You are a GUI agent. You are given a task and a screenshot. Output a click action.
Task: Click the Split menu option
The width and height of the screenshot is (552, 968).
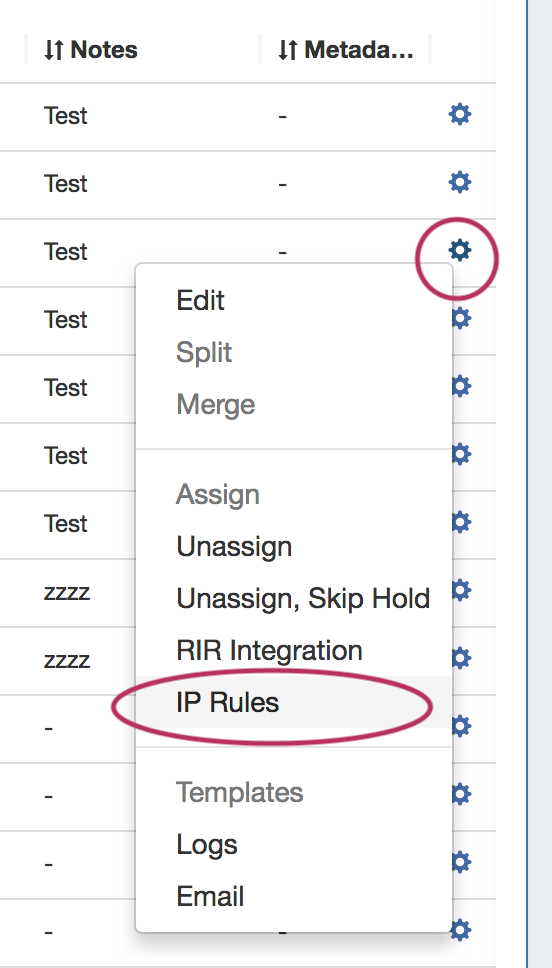click(x=204, y=353)
